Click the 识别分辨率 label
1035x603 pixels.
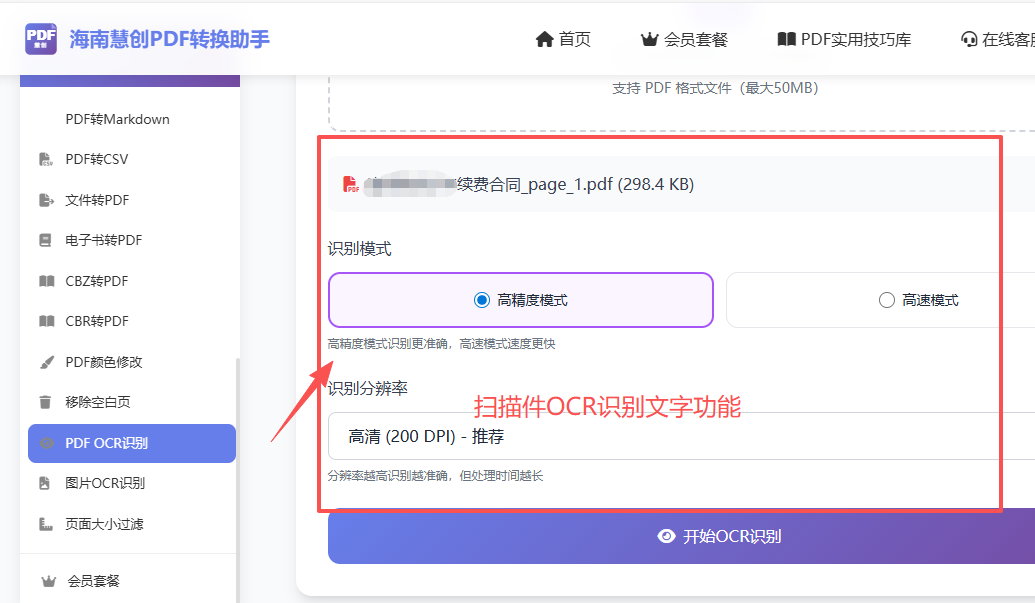tap(368, 388)
